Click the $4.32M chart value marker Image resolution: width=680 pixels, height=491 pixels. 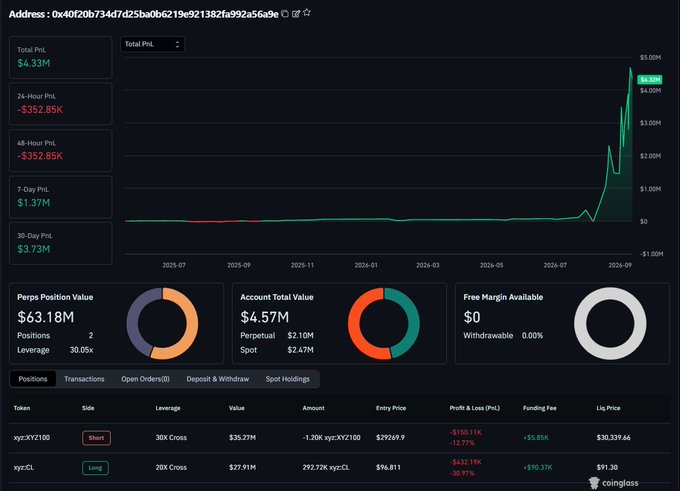(650, 80)
